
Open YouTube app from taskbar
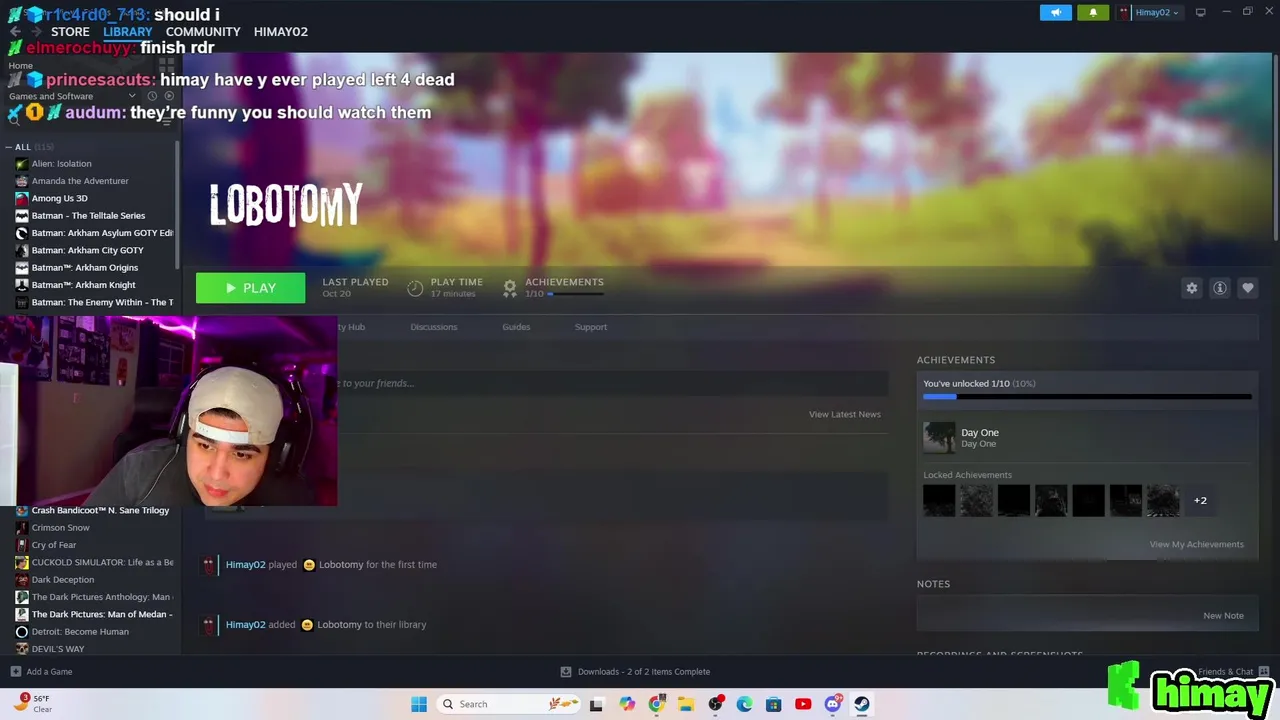[803, 704]
